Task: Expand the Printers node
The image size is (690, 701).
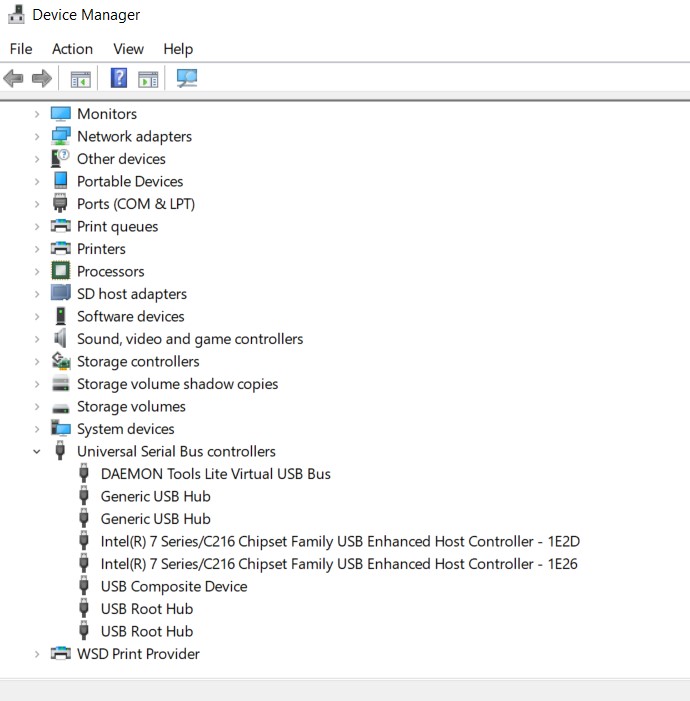Action: pos(37,249)
